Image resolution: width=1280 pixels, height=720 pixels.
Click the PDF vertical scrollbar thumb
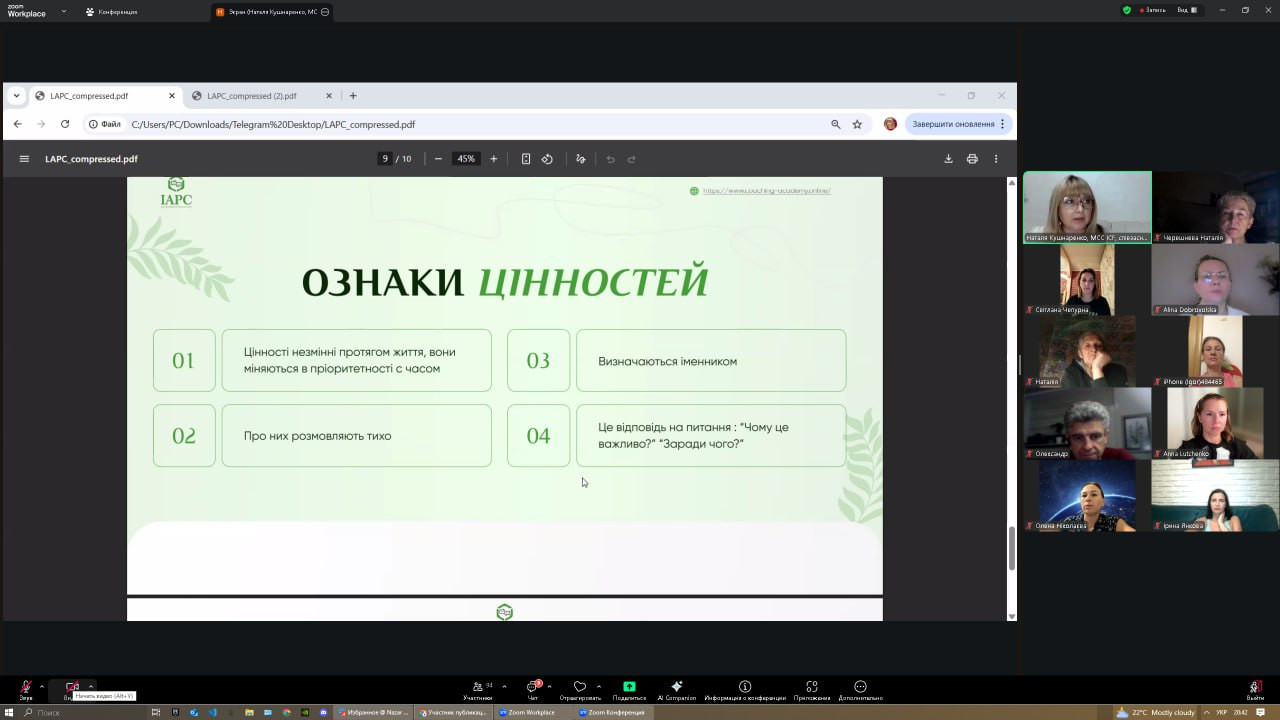pos(1011,548)
